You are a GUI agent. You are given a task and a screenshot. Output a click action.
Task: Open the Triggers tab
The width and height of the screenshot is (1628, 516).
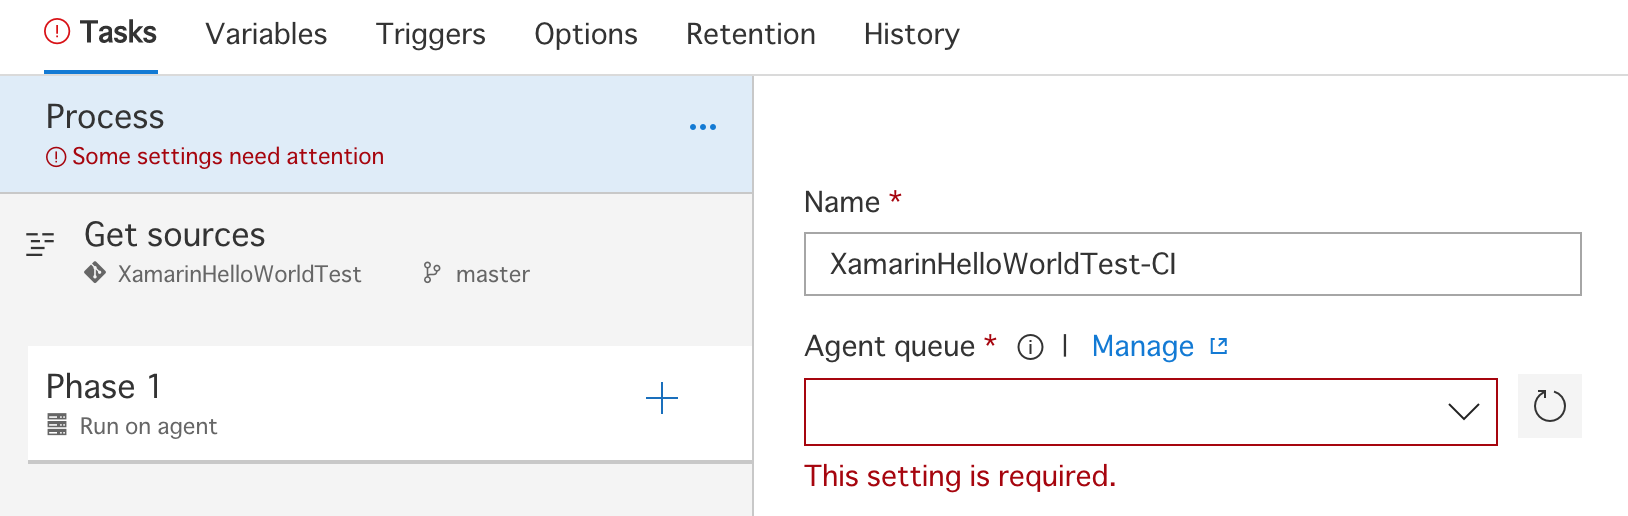[x=430, y=35]
